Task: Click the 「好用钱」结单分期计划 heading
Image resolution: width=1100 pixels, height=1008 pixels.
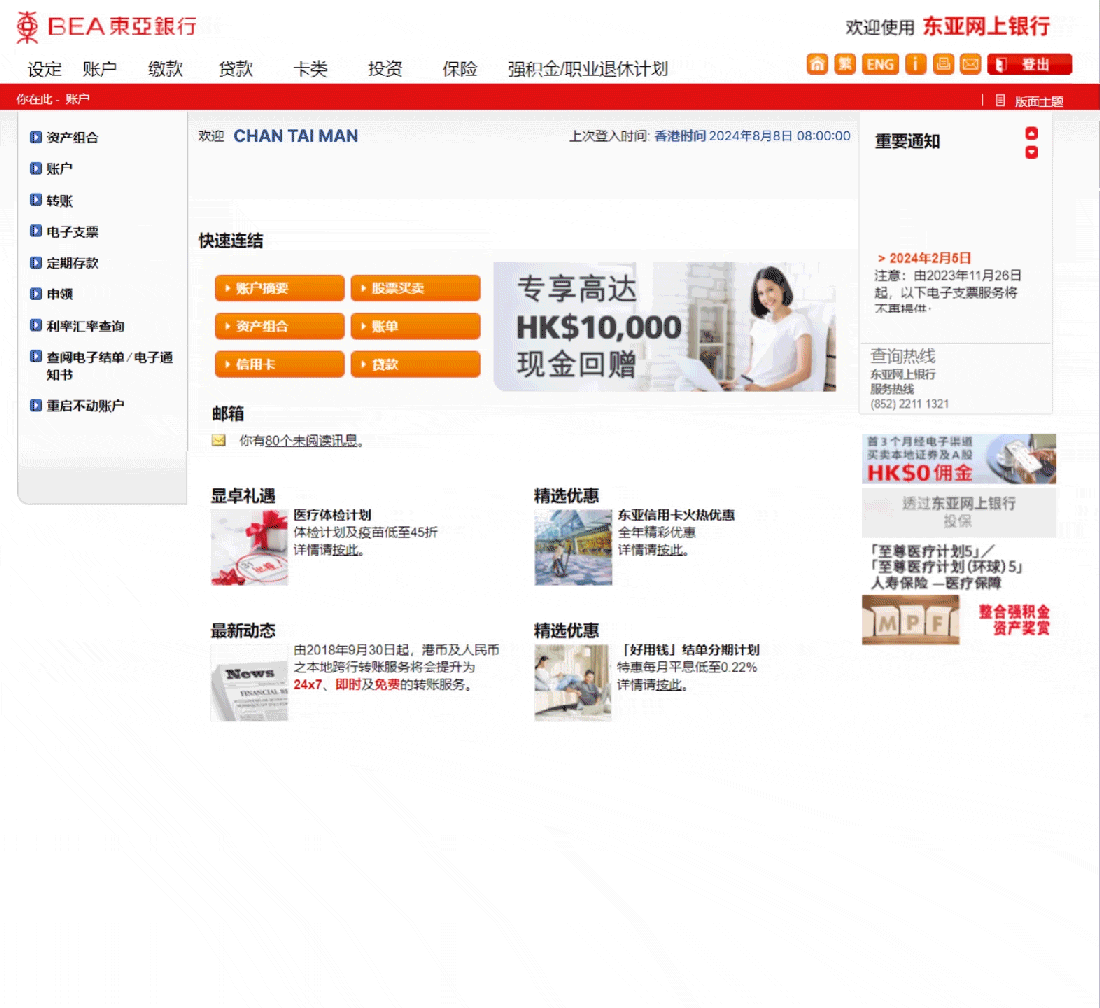Action: (688, 650)
